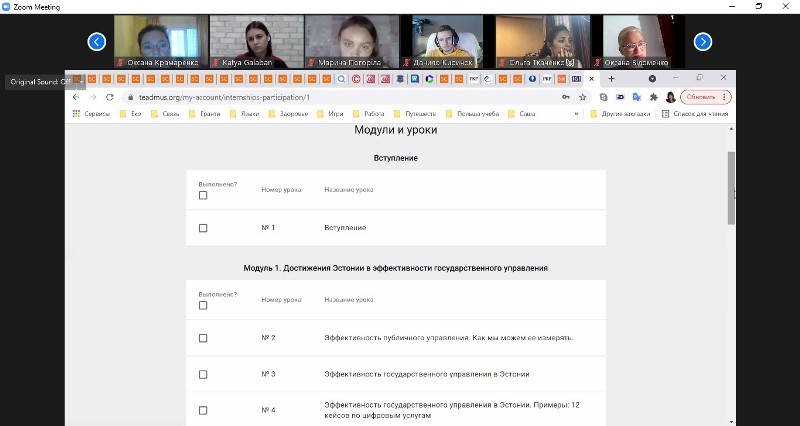Check all lessons in Вступление header

coord(203,195)
